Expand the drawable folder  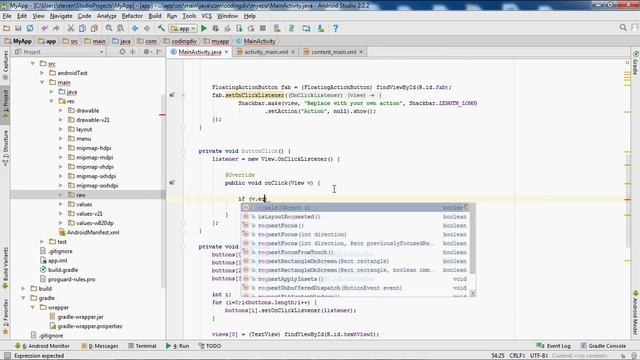[x=61, y=111]
